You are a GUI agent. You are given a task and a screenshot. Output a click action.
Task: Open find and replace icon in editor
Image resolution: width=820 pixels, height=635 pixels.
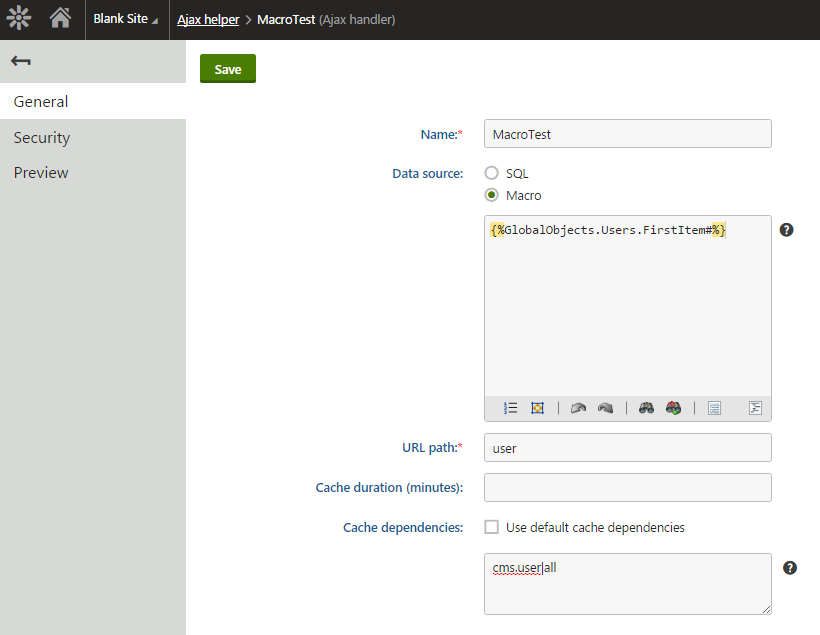[x=674, y=408]
